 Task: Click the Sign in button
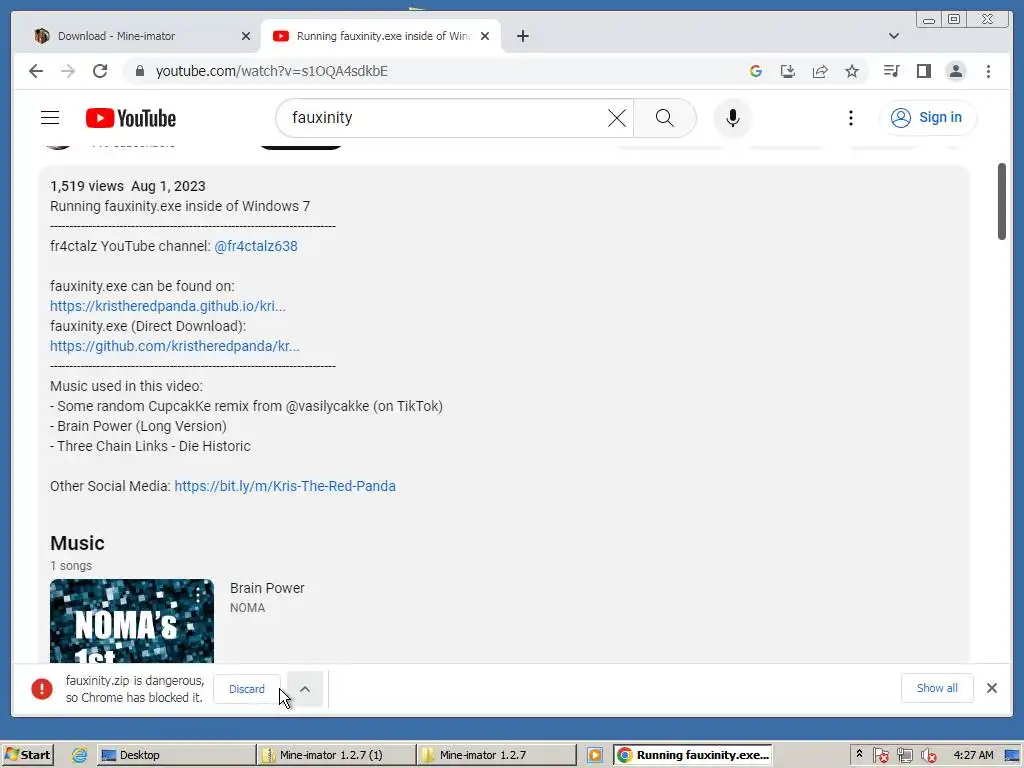[927, 118]
